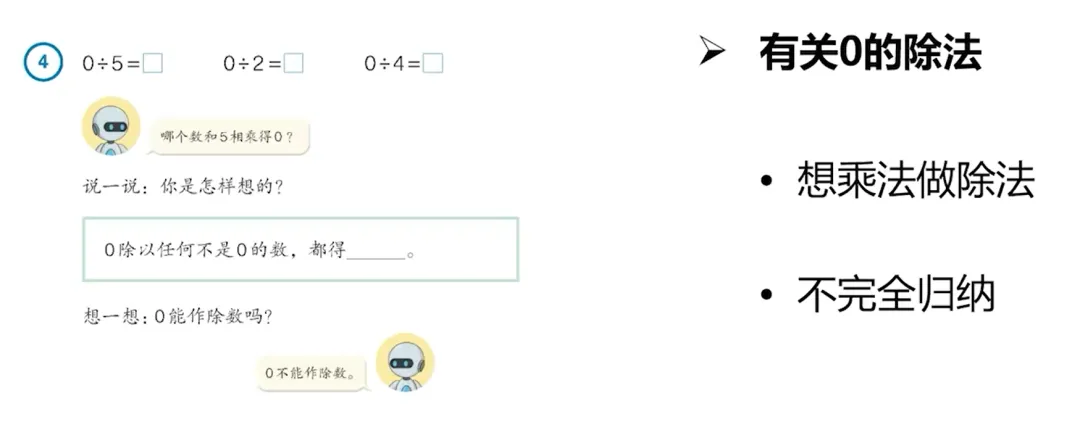
Task: Click the bullet dot before "想乘法做除法"
Action: click(x=766, y=182)
